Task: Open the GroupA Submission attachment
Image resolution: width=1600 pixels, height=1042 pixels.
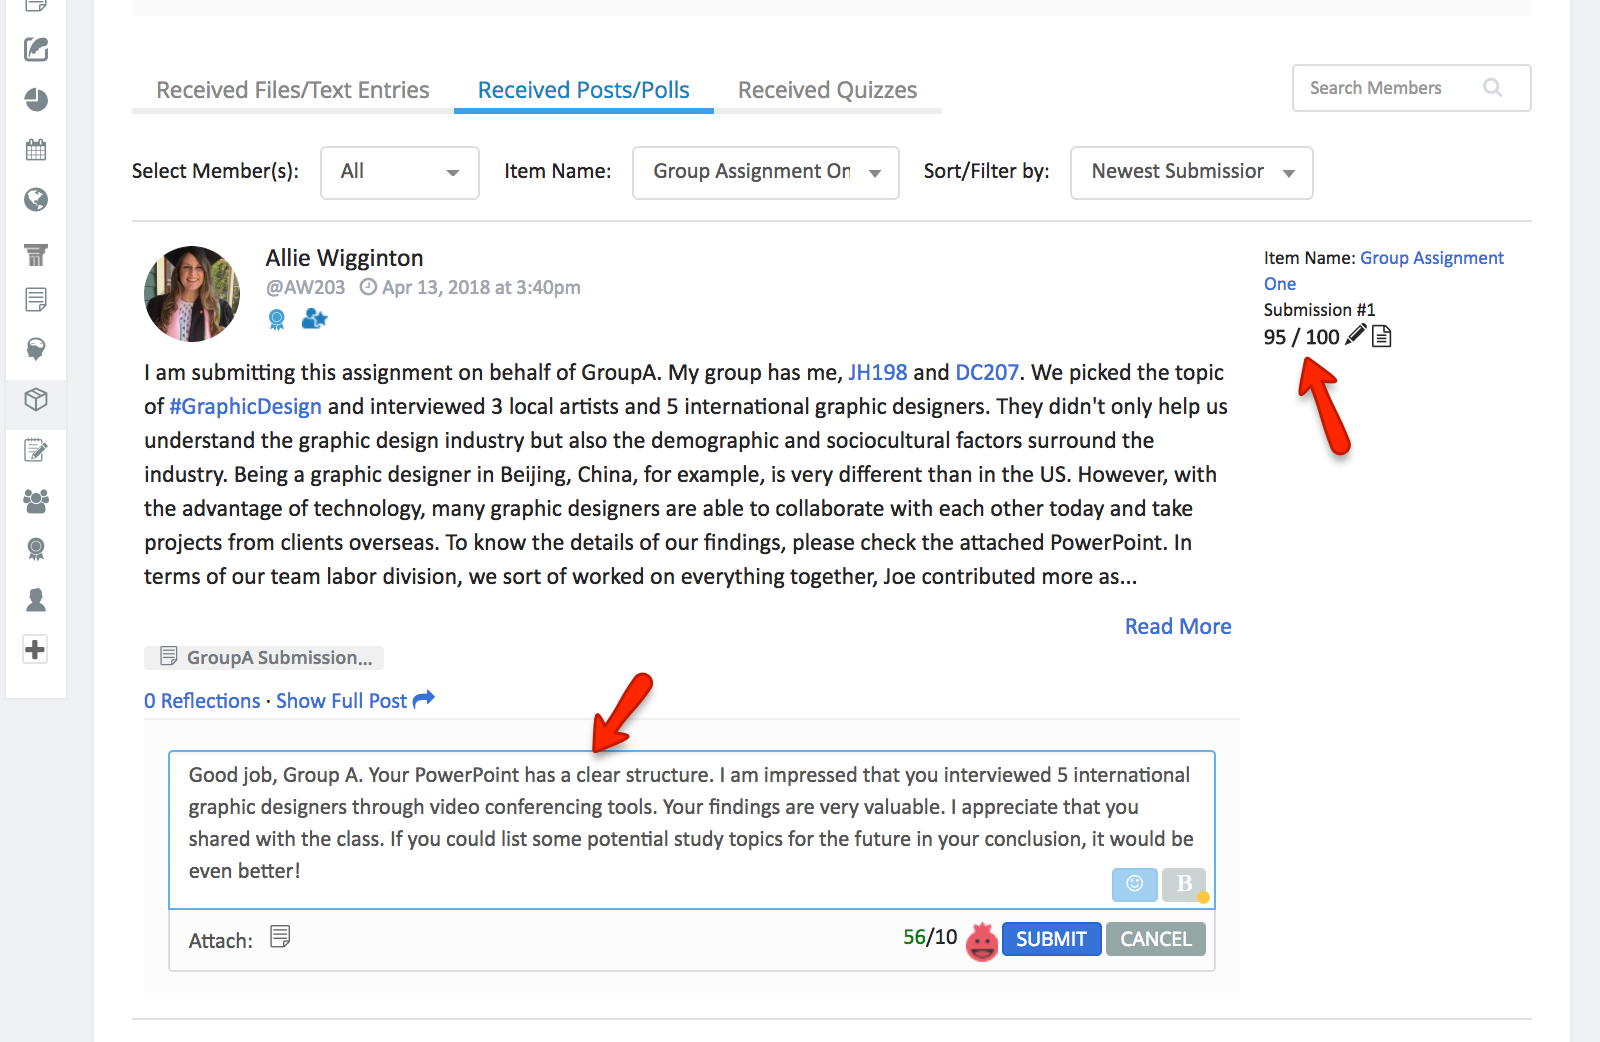Action: pyautogui.click(x=264, y=657)
